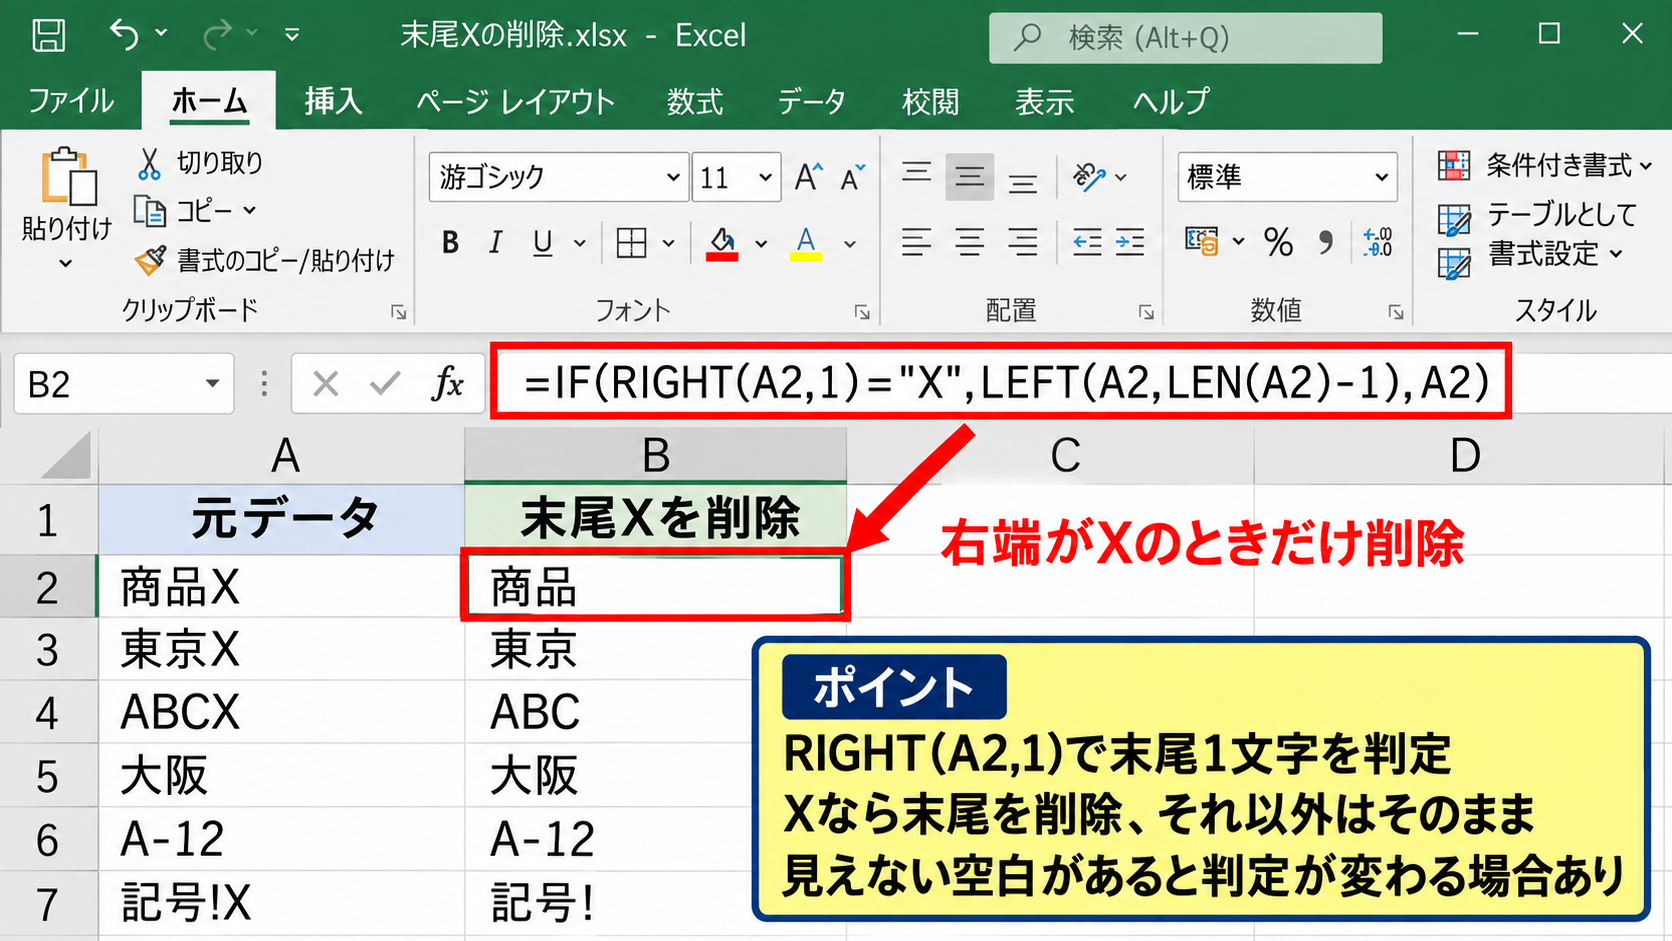Image resolution: width=1672 pixels, height=941 pixels.
Task: Click the Redo arrow icon
Action: (217, 35)
